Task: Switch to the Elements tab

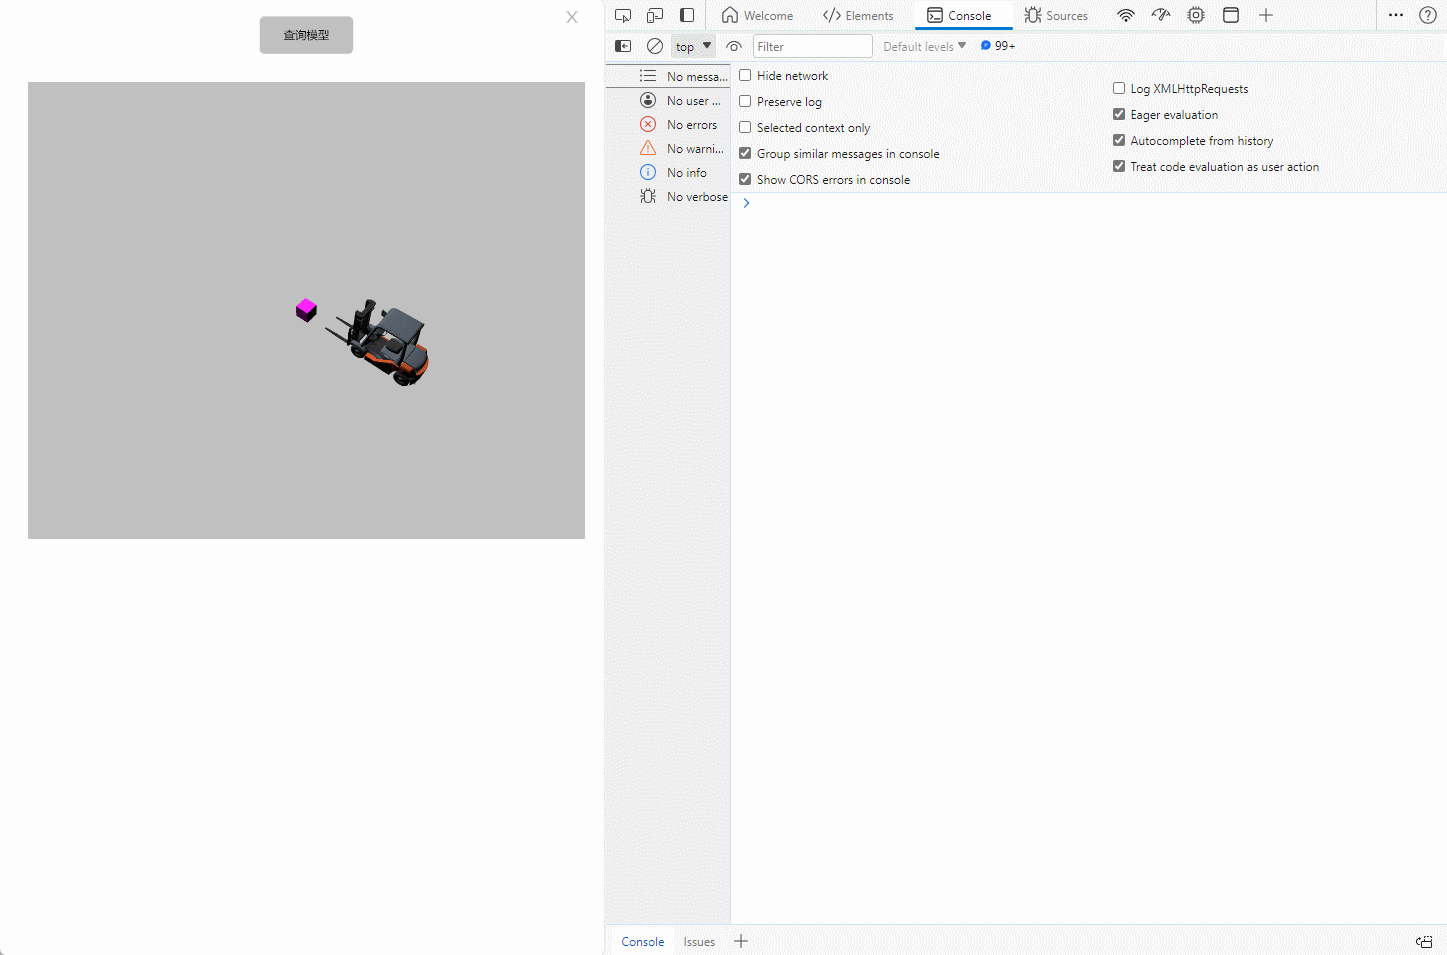Action: click(858, 15)
